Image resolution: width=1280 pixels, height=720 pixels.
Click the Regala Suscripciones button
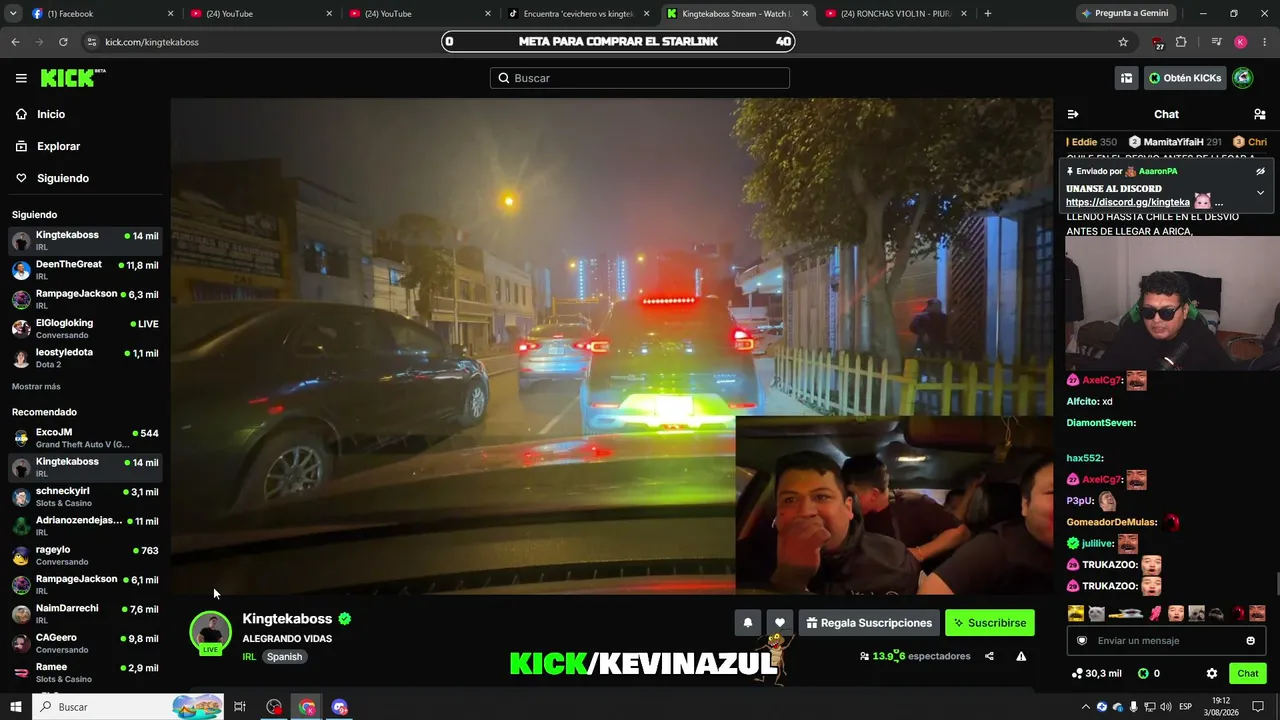pos(869,623)
